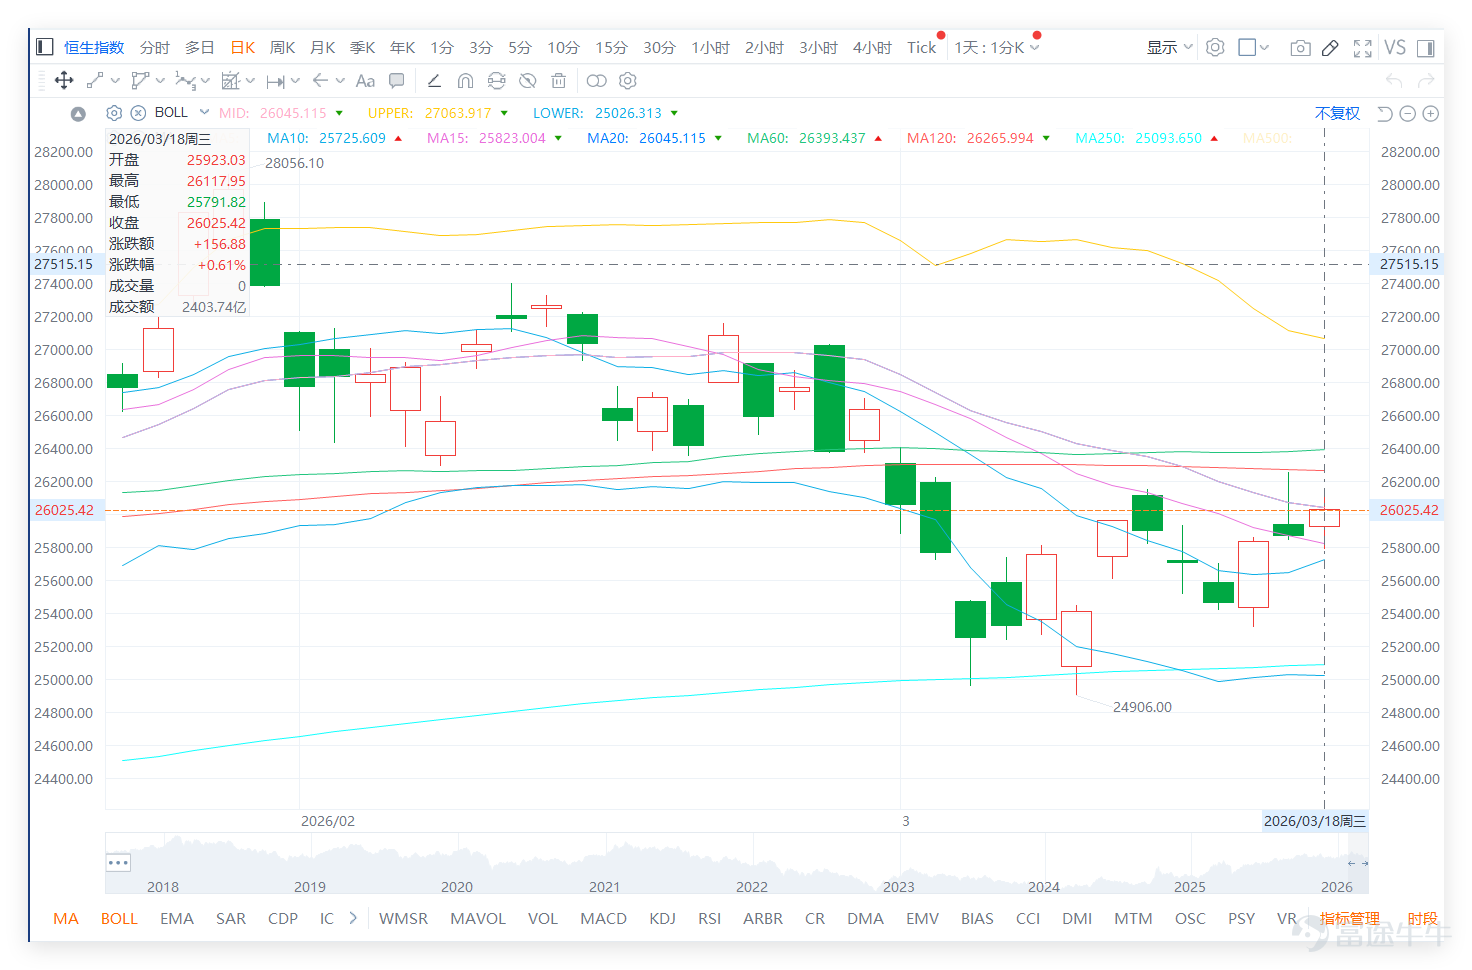1472x970 pixels.
Task: Hide all drawings with eye-slash icon
Action: pyautogui.click(x=527, y=81)
